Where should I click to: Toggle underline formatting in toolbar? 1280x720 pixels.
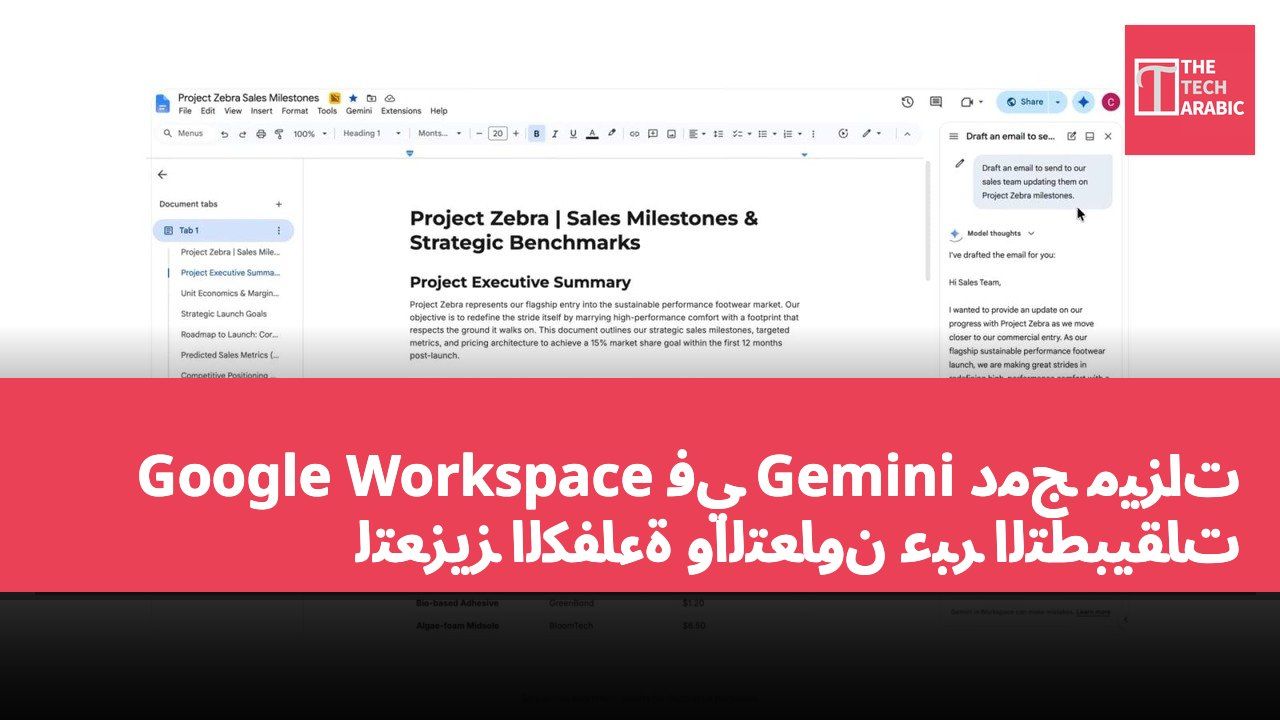[x=573, y=133]
